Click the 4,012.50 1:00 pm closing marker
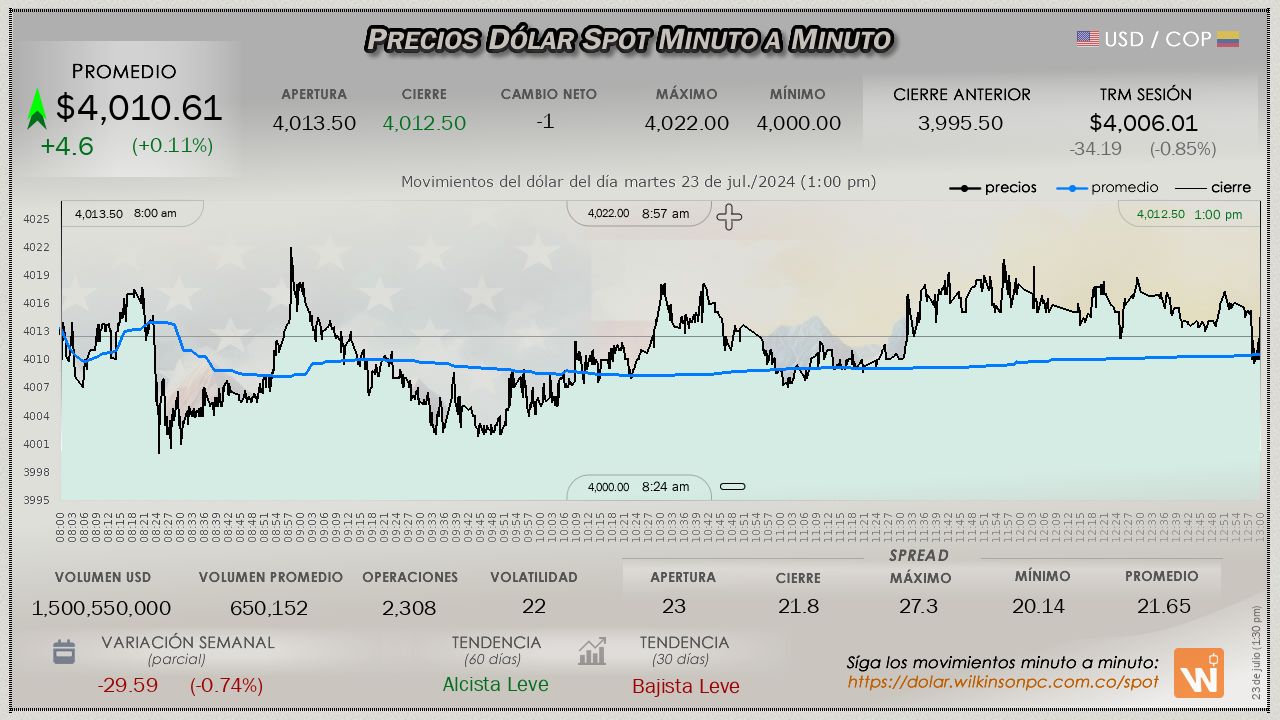The height and width of the screenshot is (720, 1280). [x=1189, y=215]
